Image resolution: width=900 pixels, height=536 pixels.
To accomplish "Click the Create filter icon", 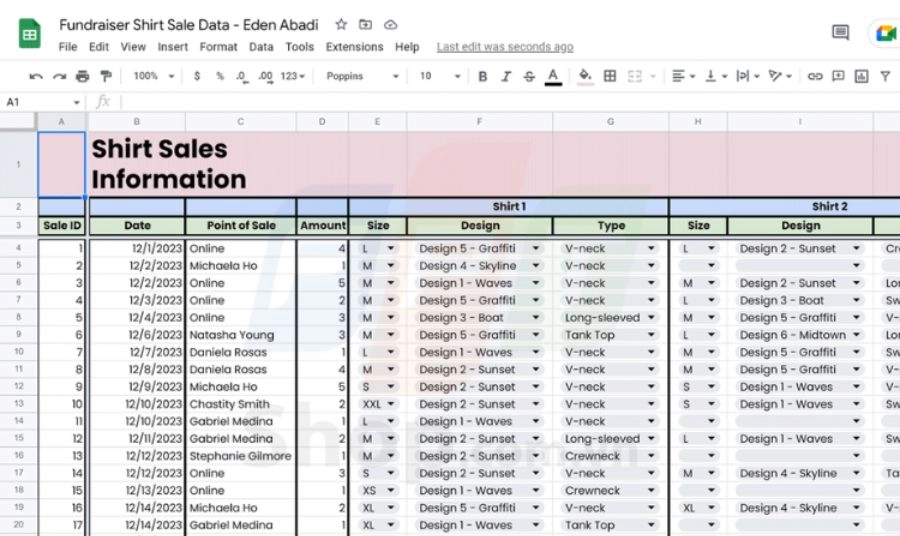I will pyautogui.click(x=886, y=76).
